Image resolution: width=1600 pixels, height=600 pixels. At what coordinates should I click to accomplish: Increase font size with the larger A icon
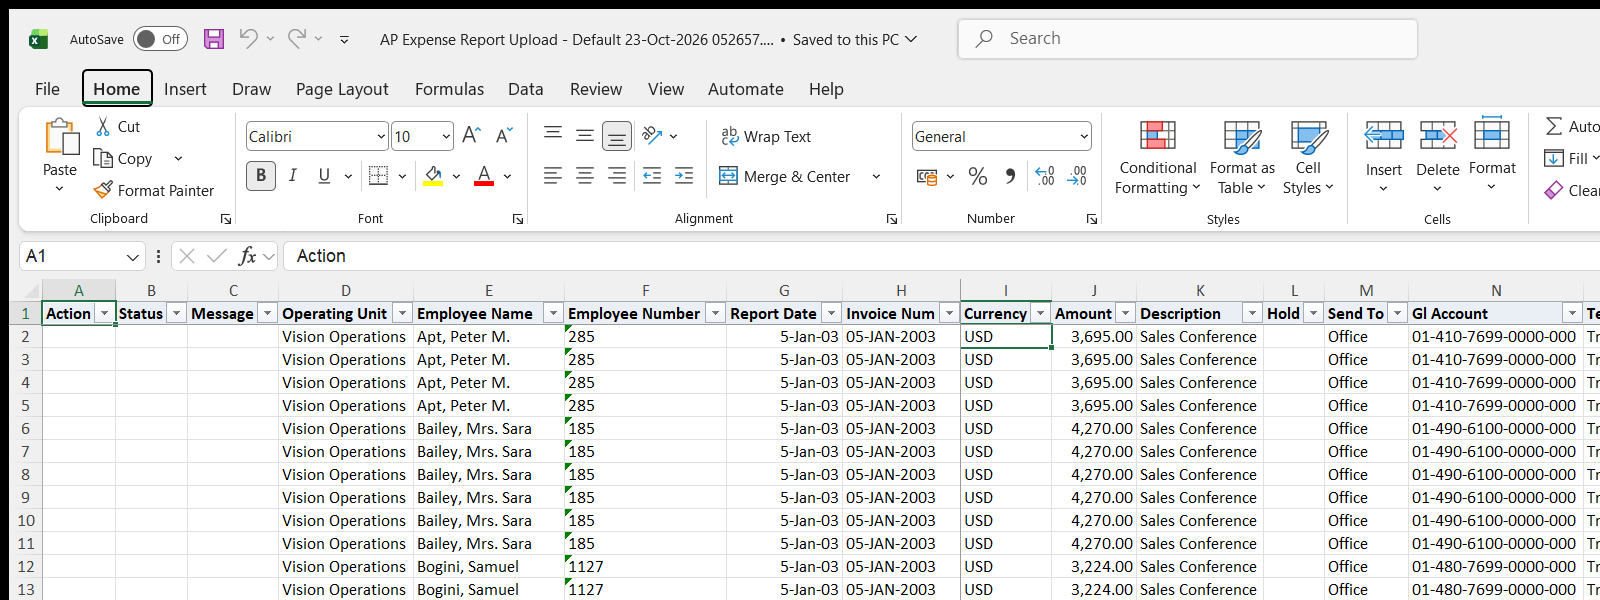click(472, 136)
